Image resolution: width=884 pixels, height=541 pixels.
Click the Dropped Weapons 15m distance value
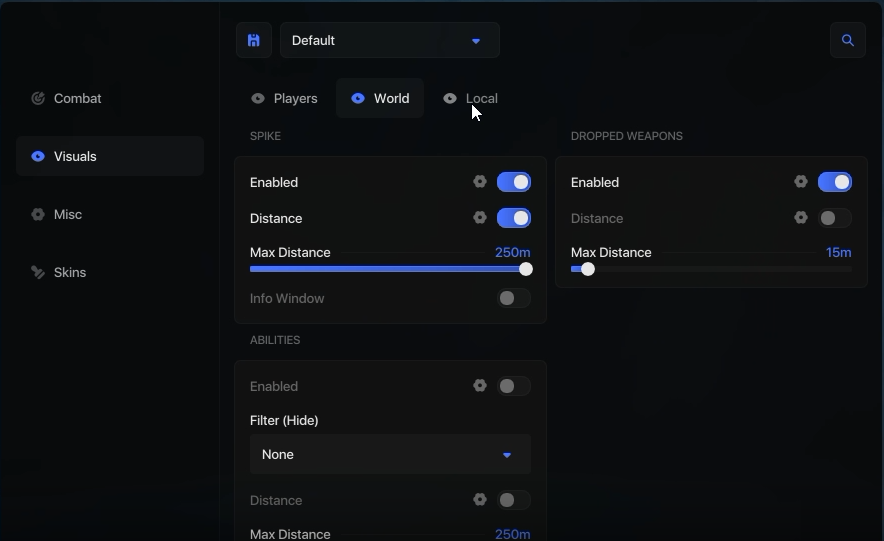pos(838,252)
